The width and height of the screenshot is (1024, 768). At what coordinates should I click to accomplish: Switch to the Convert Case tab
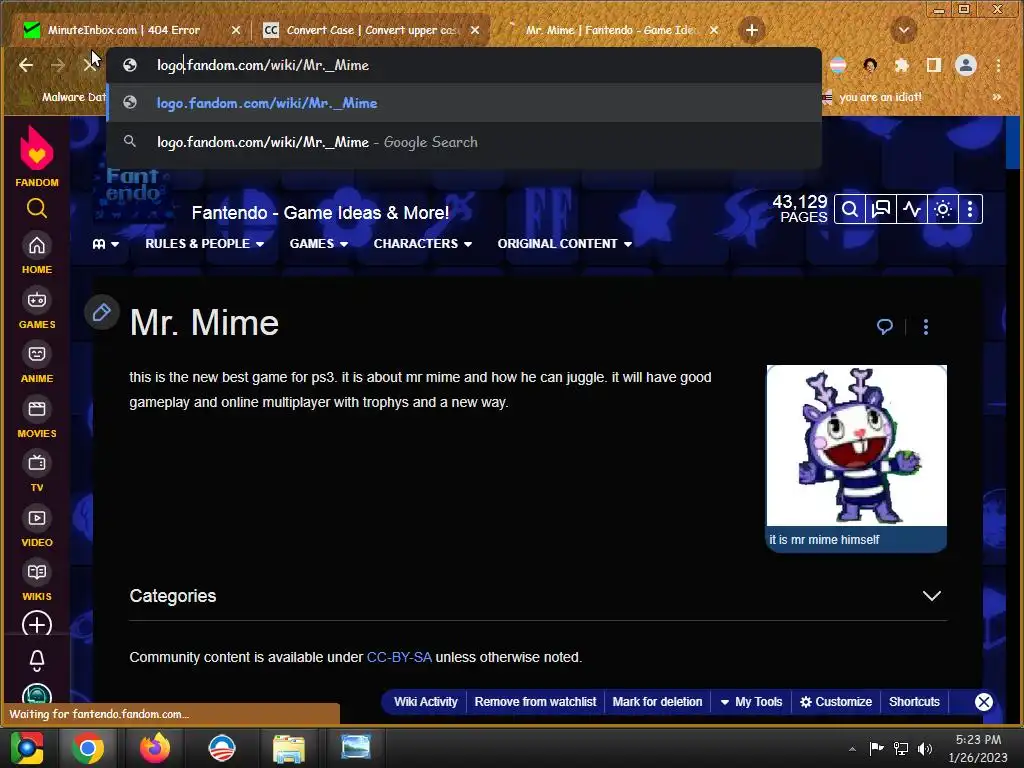point(372,30)
